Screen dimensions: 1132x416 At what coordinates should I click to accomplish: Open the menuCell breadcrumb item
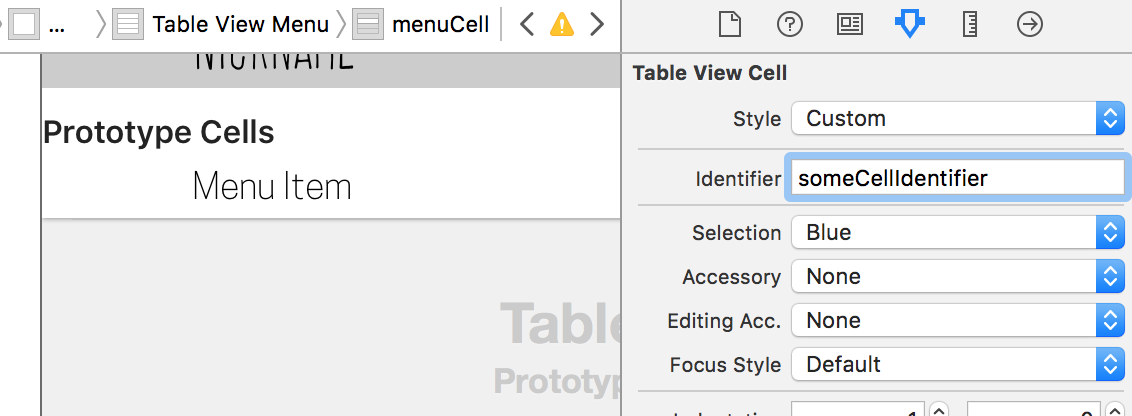click(421, 25)
